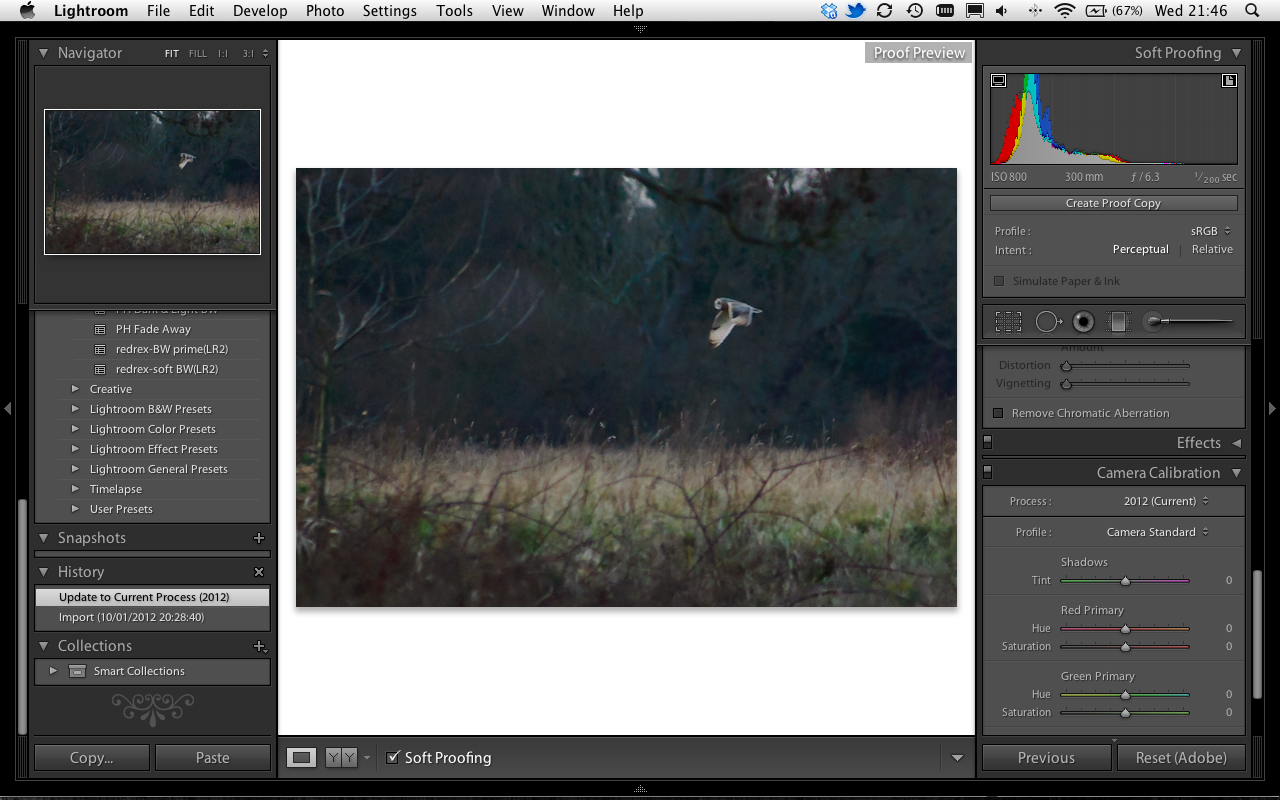Click the Reset (Adobe) button
The height and width of the screenshot is (800, 1280).
(1181, 758)
